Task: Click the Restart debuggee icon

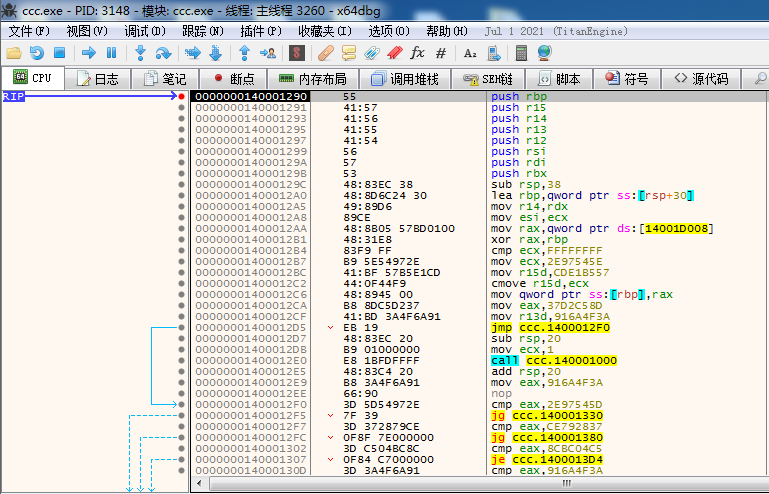Action: tap(37, 53)
